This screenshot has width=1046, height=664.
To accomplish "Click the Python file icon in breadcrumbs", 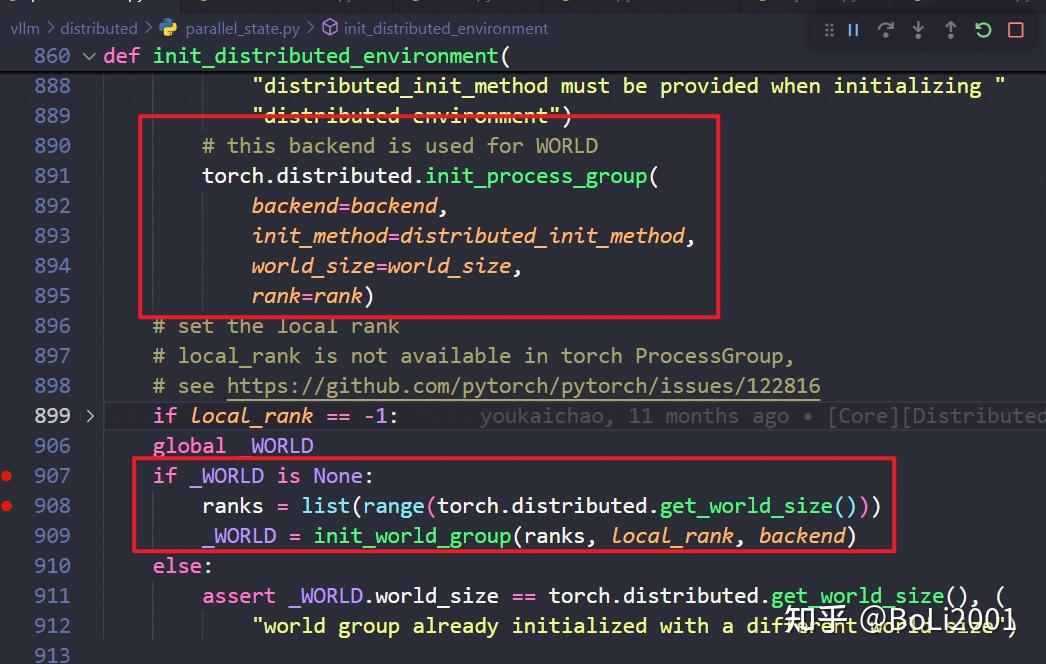I will point(169,28).
